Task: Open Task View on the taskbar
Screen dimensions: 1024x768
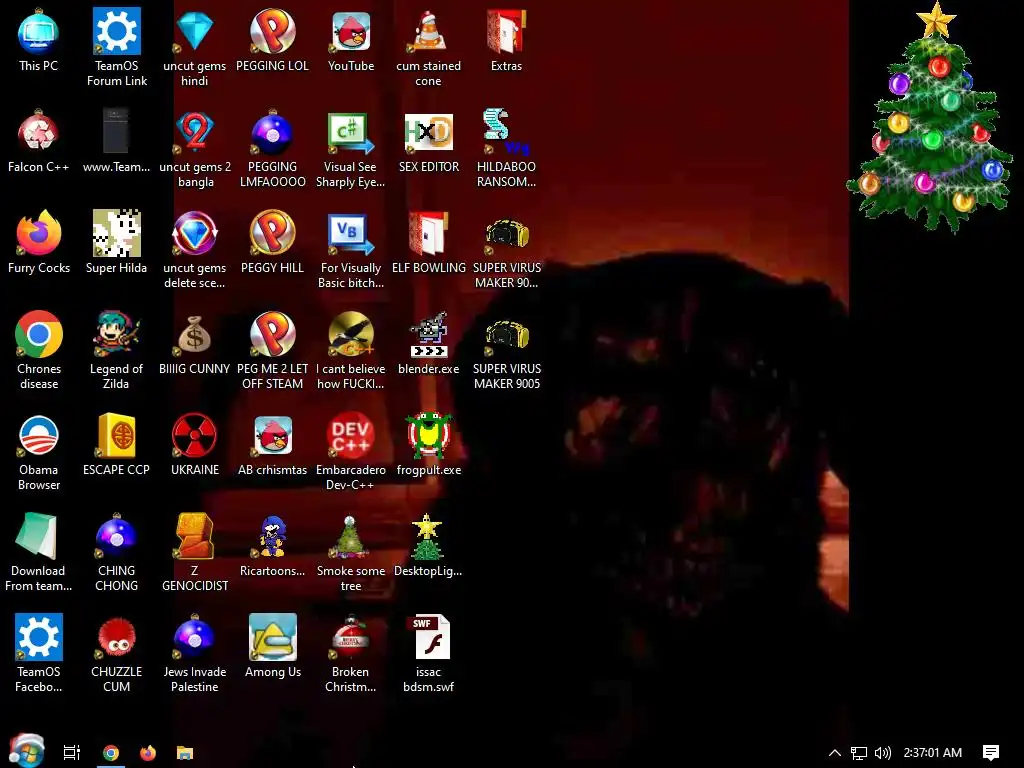Action: tap(72, 753)
